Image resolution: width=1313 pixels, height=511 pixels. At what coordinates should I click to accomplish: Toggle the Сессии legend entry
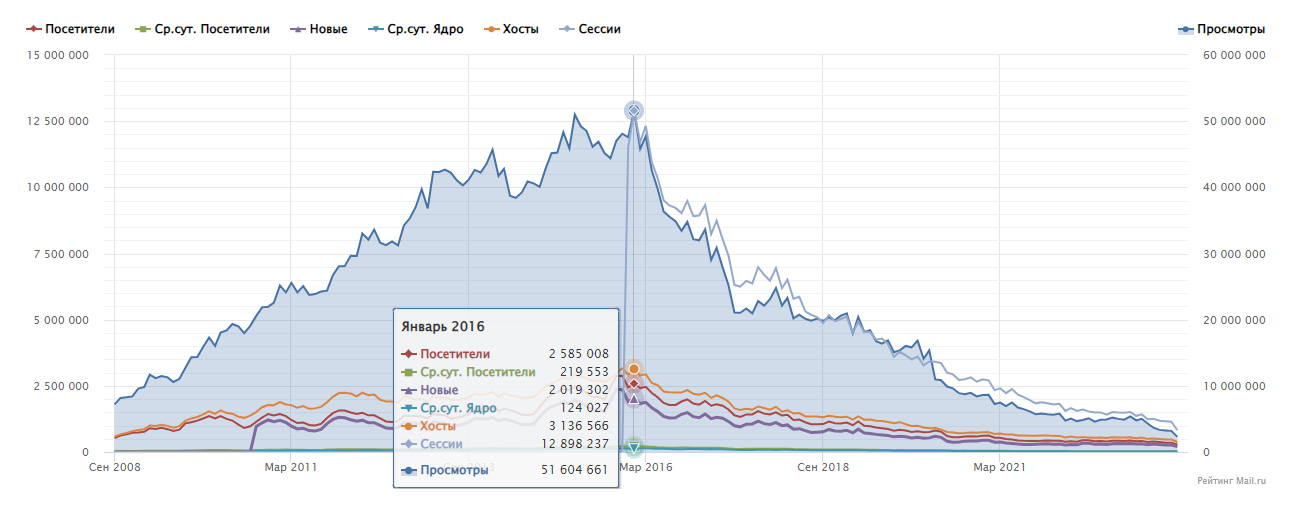591,29
